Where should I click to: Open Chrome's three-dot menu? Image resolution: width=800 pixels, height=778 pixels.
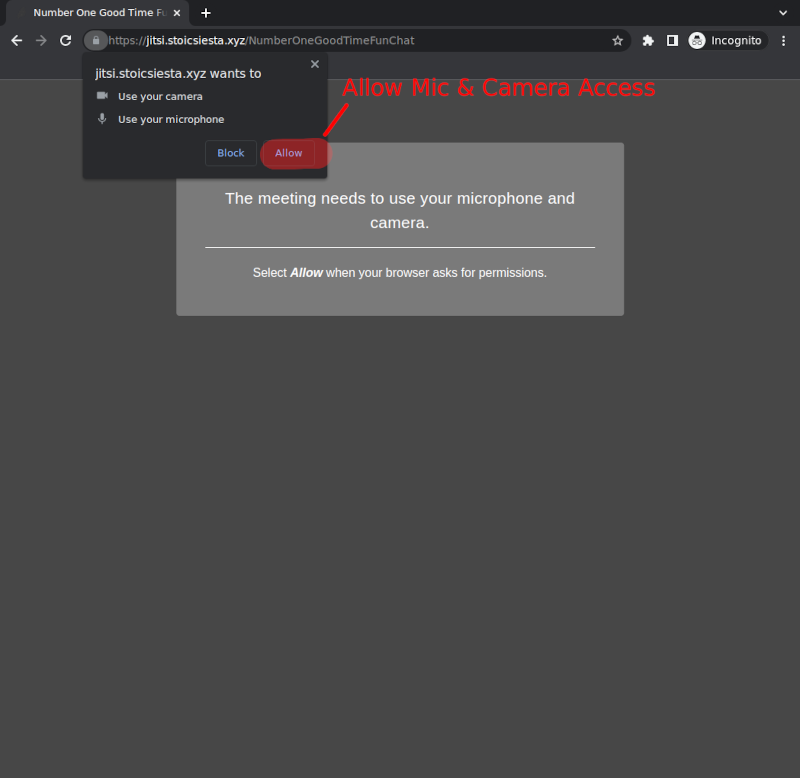click(783, 41)
